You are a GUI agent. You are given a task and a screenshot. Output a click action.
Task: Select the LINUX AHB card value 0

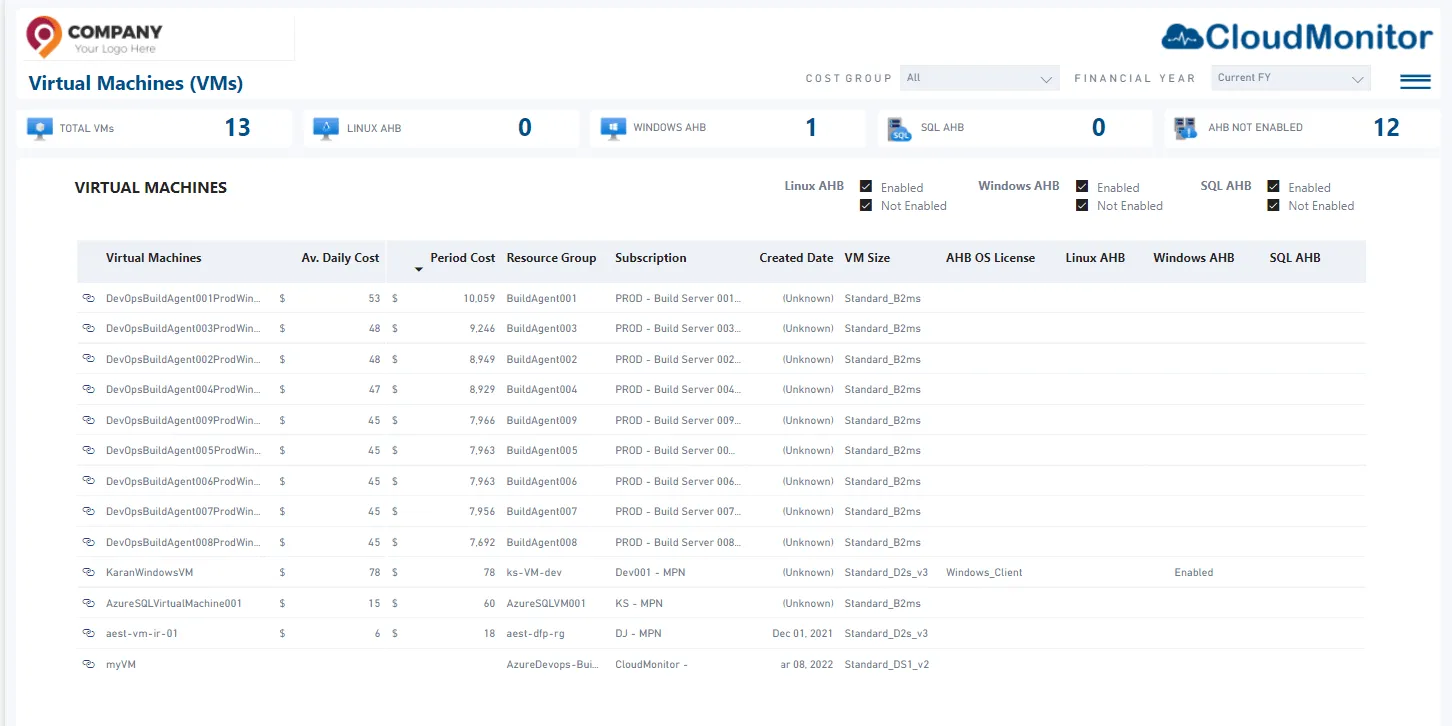tap(525, 128)
